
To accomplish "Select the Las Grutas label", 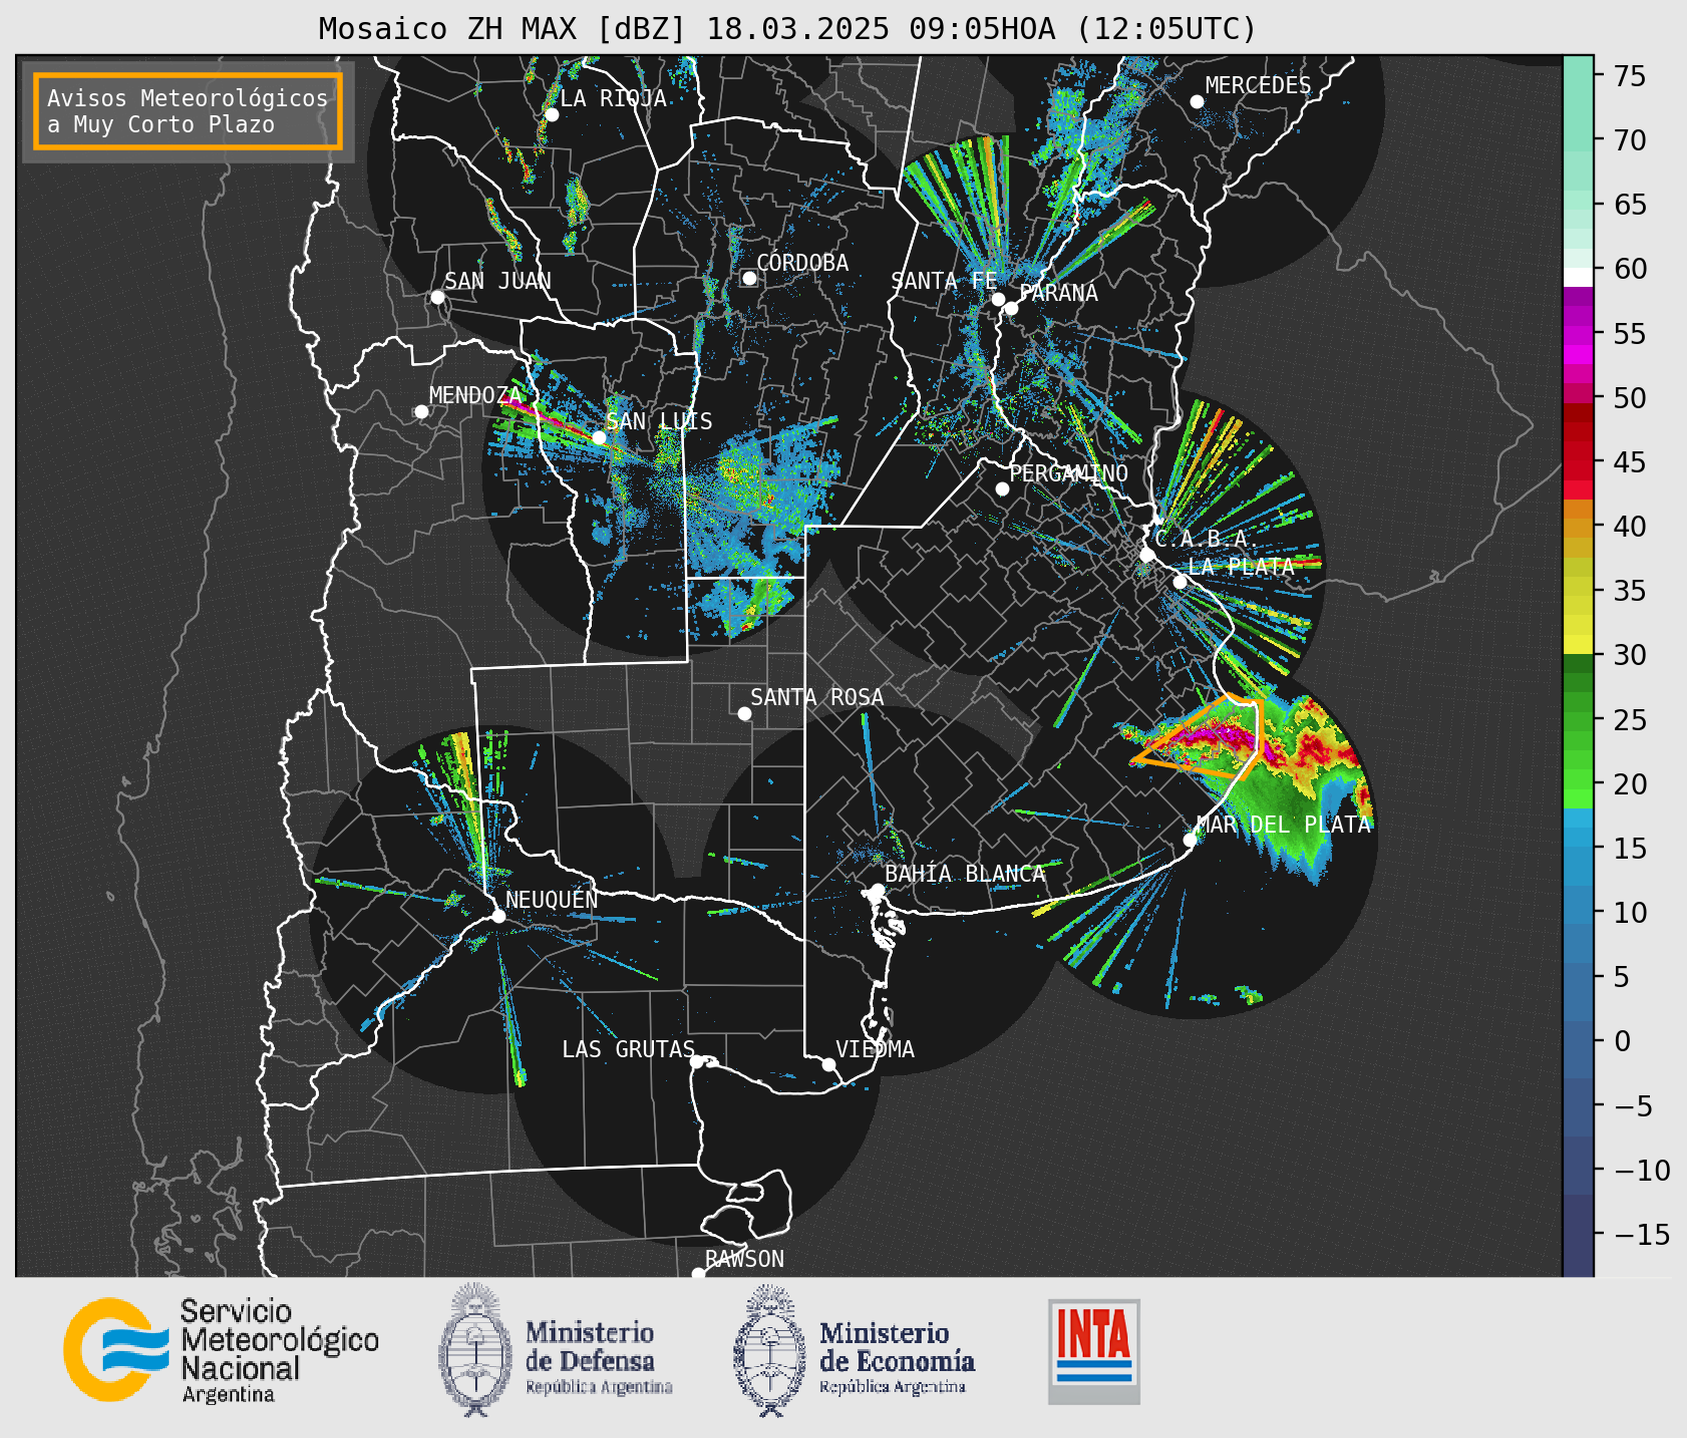I will point(628,1049).
